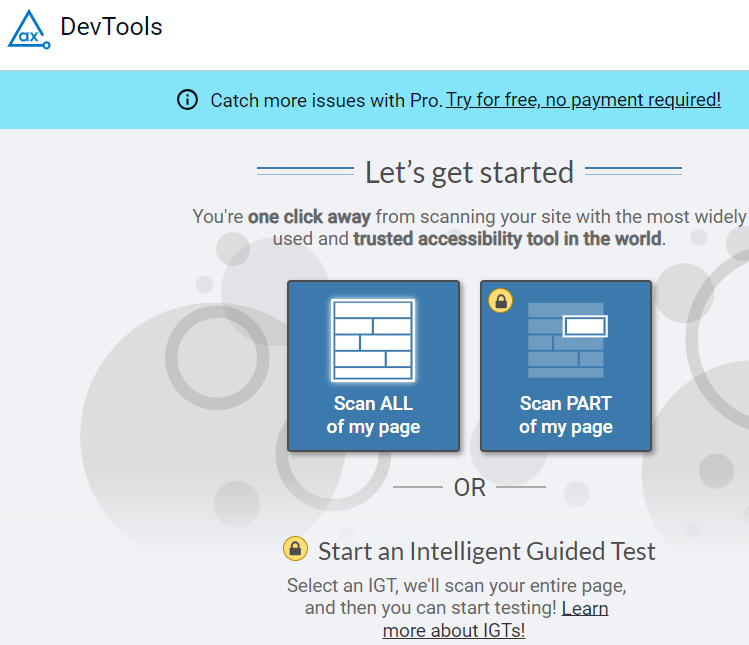749x645 pixels.
Task: Click the partial-page layout icon on Scan PART
Action: tap(567, 340)
